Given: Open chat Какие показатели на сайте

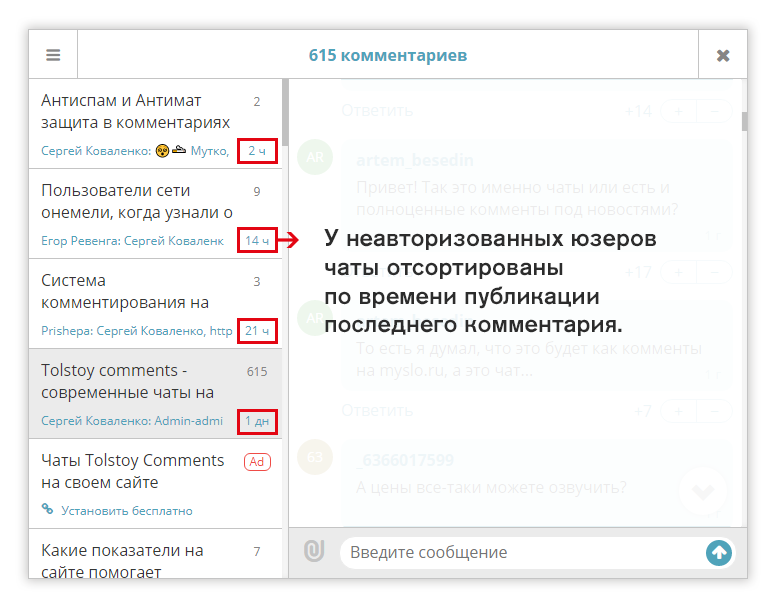Looking at the screenshot, I should coord(155,554).
